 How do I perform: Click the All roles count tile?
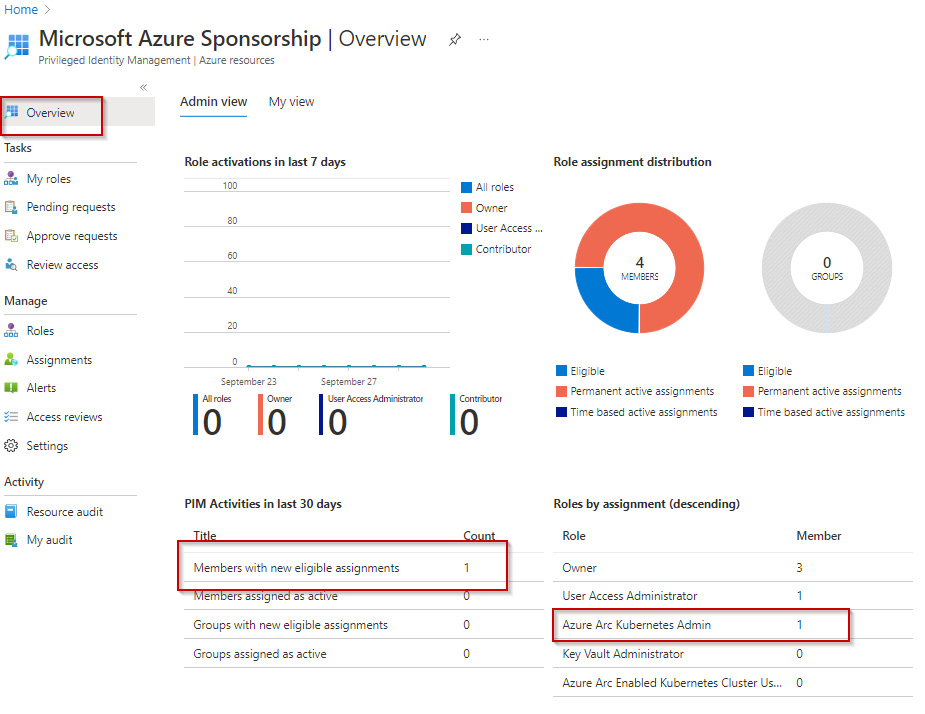pos(212,414)
